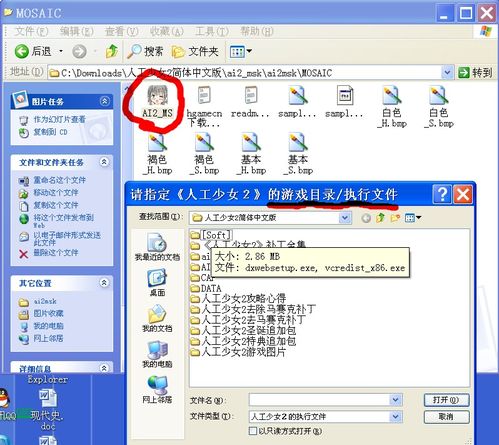The image size is (499, 445).
Task: Open the 文件(F) menu
Action: pos(32,31)
